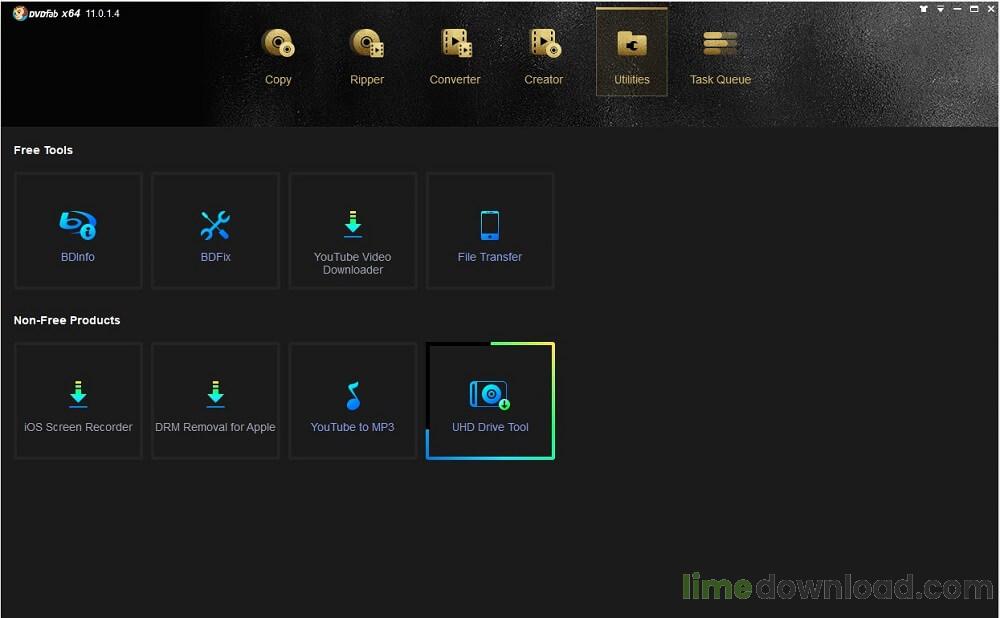Image resolution: width=1000 pixels, height=618 pixels.
Task: Open the title bar dropdown menu
Action: (x=940, y=9)
